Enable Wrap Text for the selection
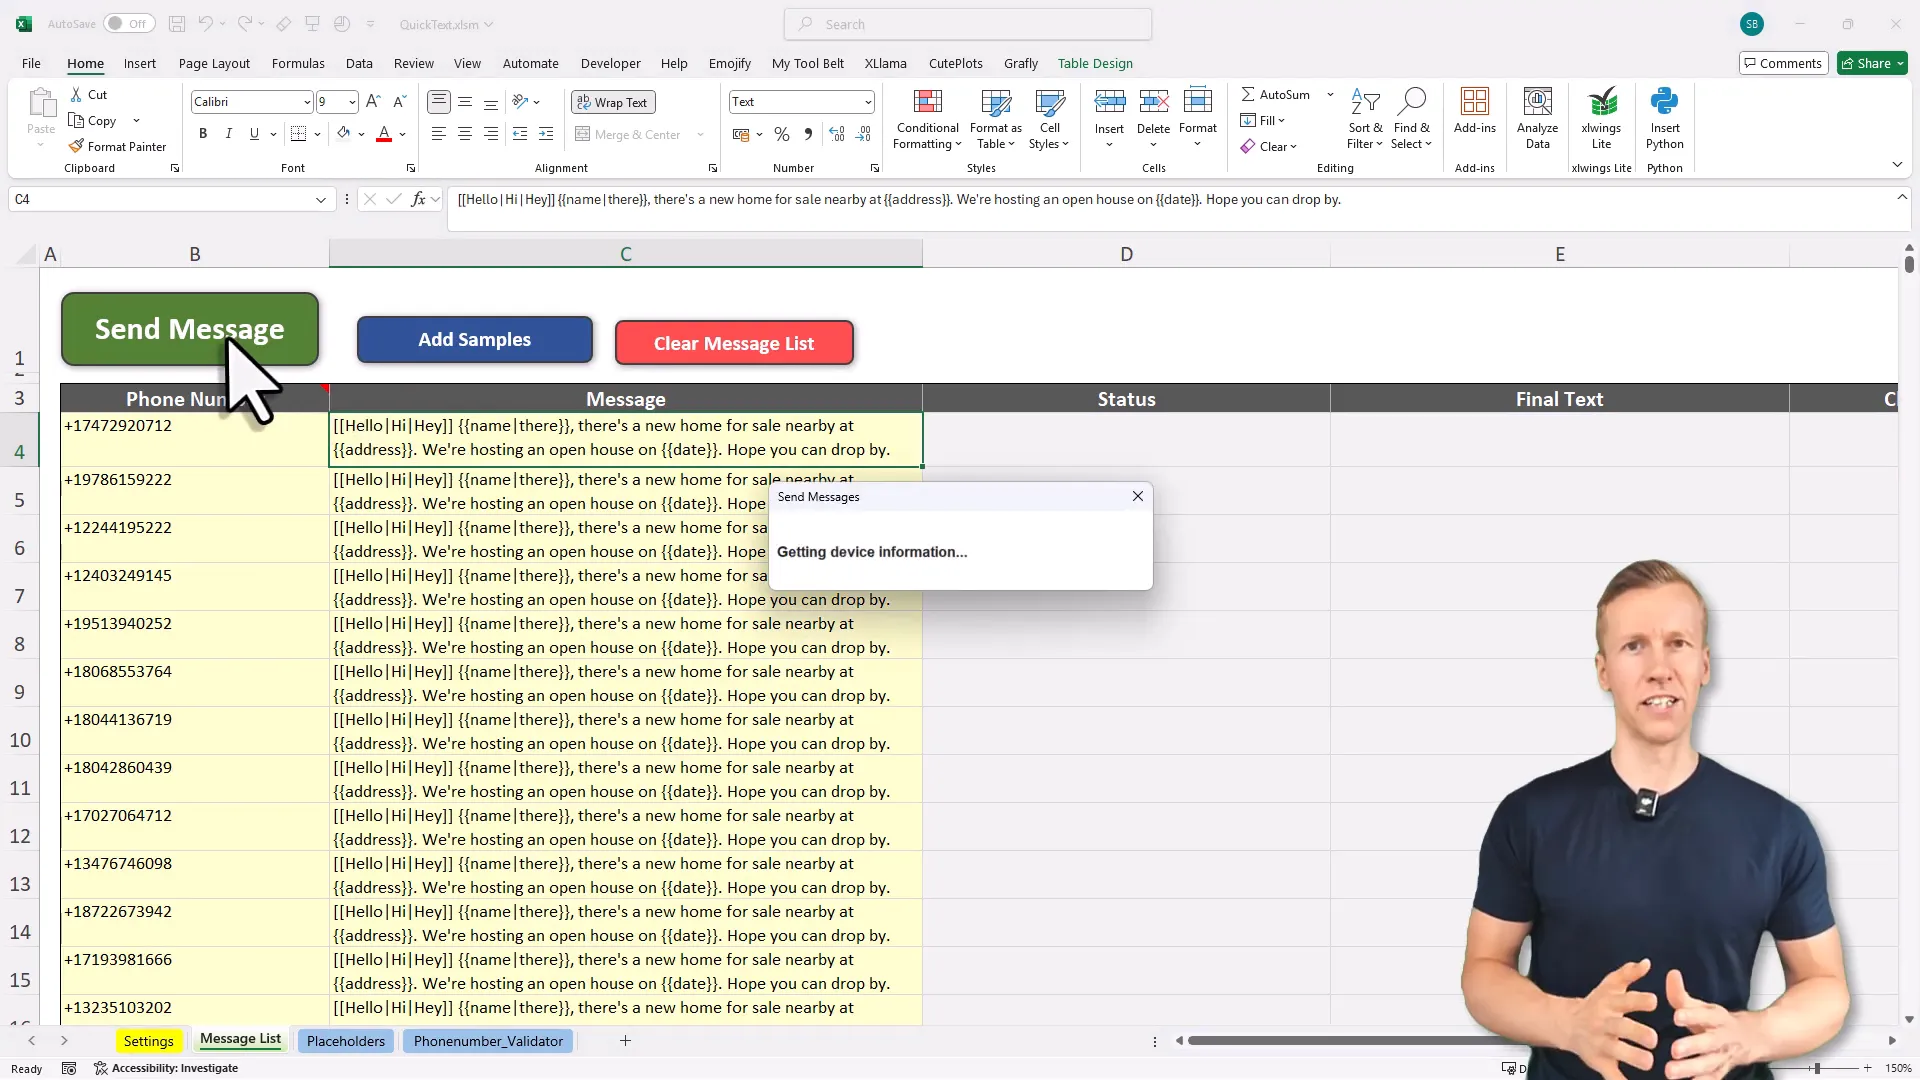The height and width of the screenshot is (1080, 1920). [612, 101]
